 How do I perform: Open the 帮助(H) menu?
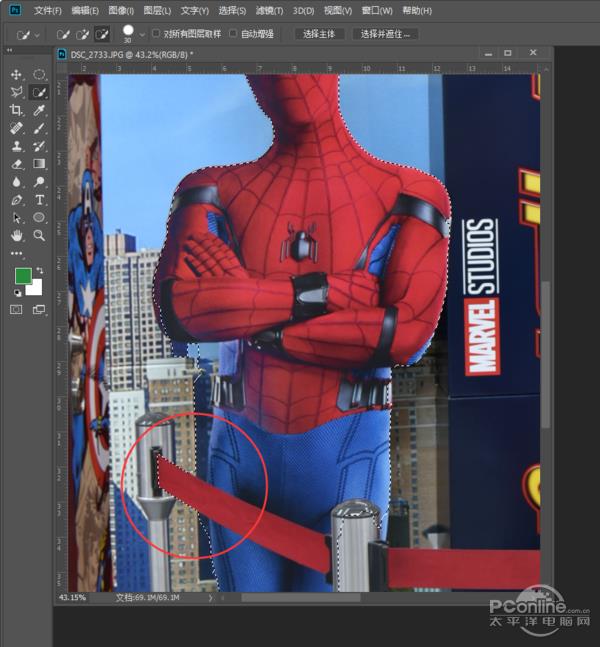tap(417, 10)
